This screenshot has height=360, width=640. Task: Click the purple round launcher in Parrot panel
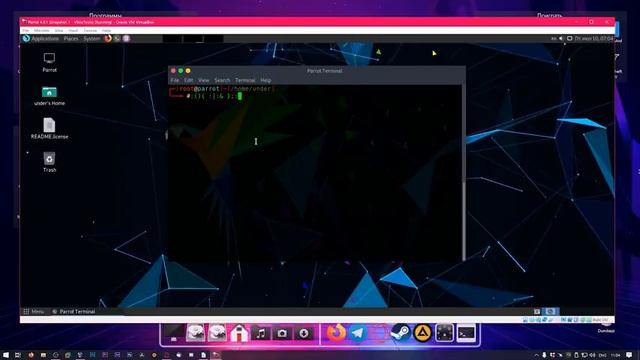pyautogui.click(x=126, y=38)
